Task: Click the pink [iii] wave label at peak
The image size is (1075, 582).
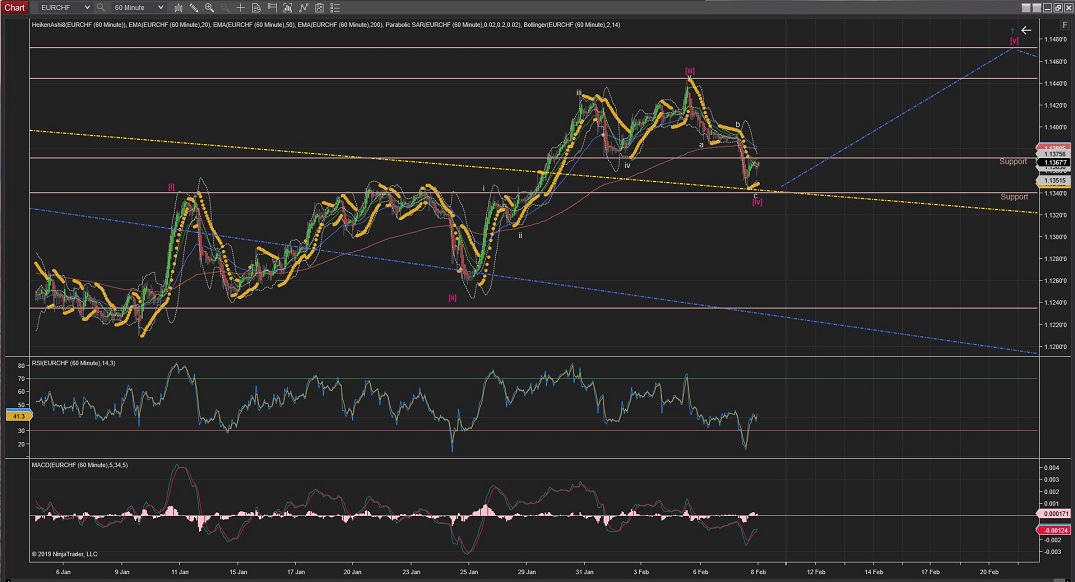Action: click(690, 71)
